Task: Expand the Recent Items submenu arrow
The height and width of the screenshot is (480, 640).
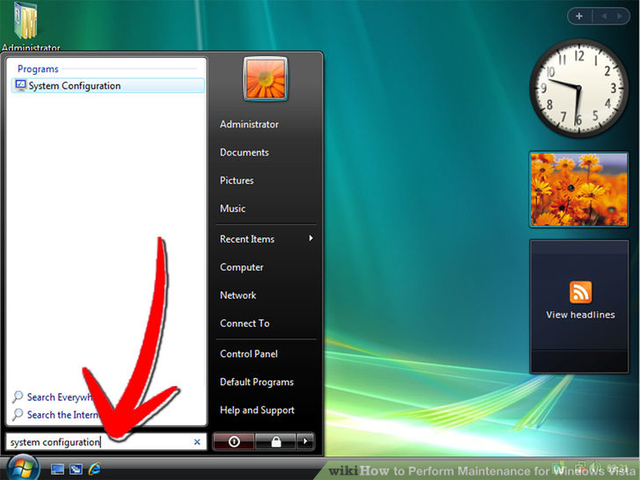Action: pos(311,238)
